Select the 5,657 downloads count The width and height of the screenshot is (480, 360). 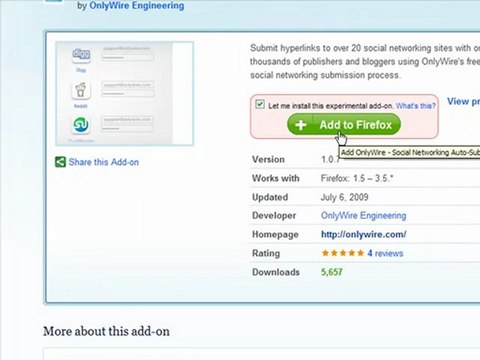click(x=332, y=272)
